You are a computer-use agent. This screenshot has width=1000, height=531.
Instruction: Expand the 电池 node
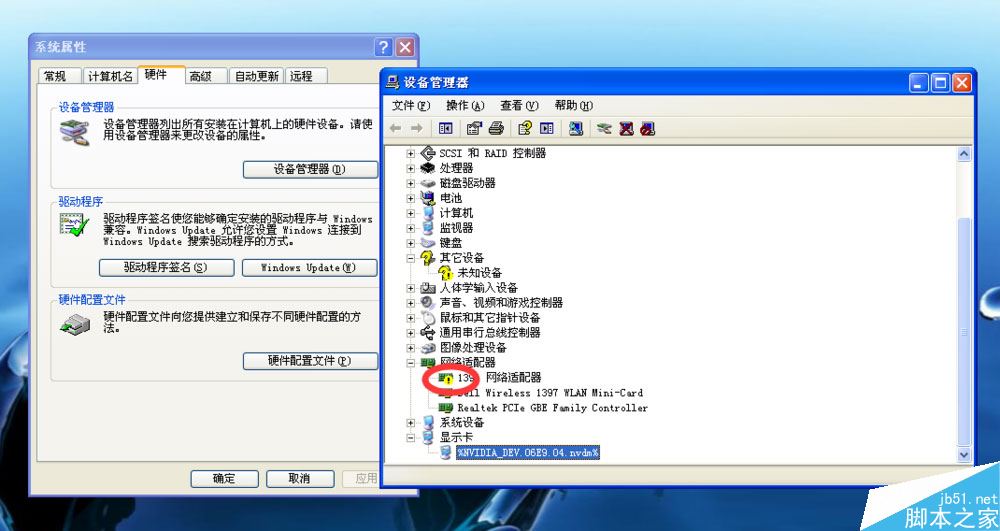click(x=411, y=198)
